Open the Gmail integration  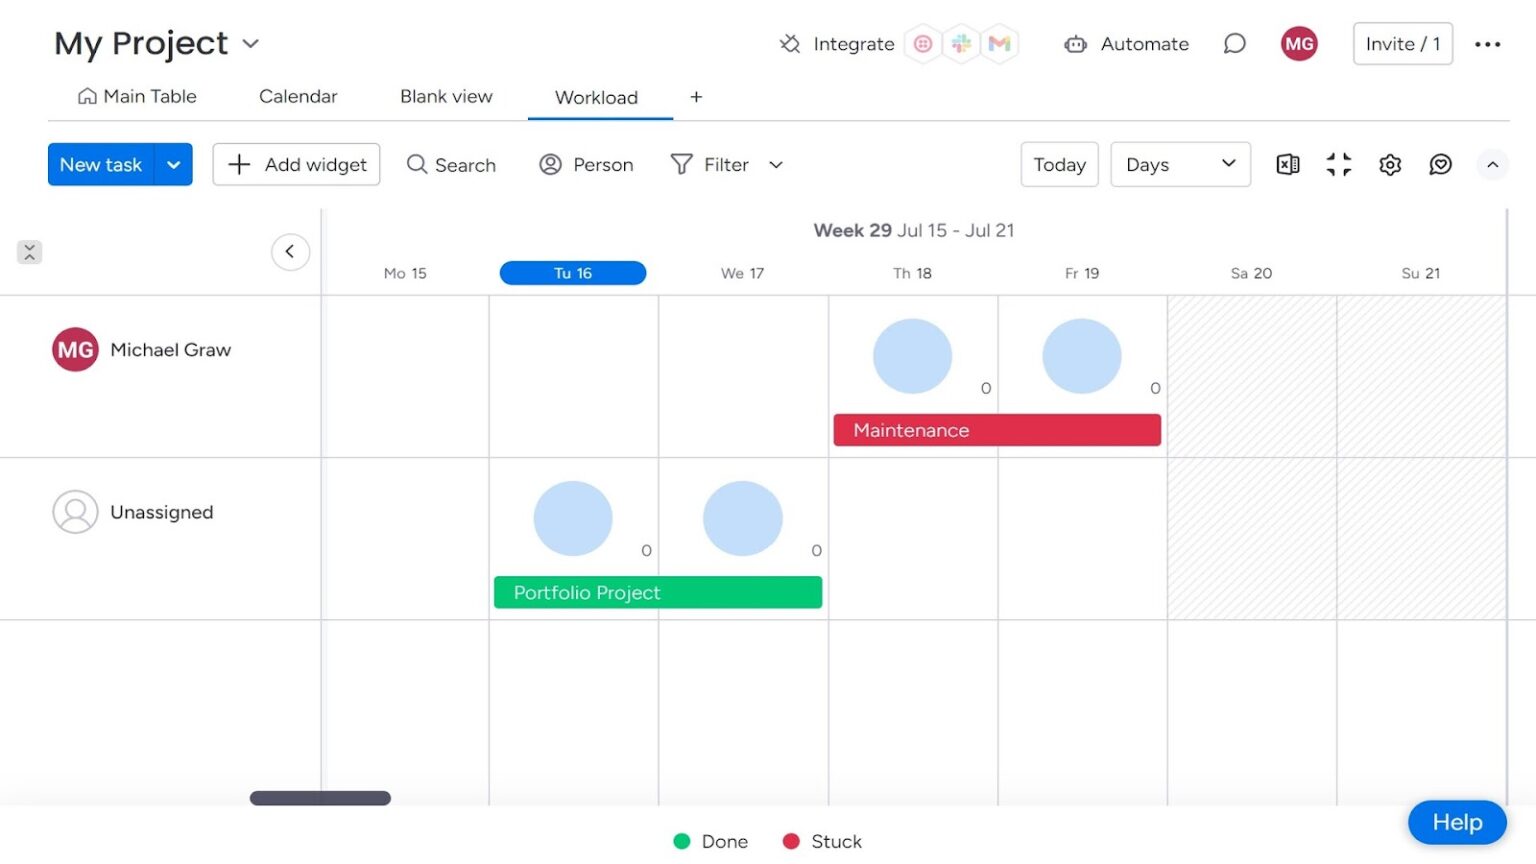(x=999, y=43)
